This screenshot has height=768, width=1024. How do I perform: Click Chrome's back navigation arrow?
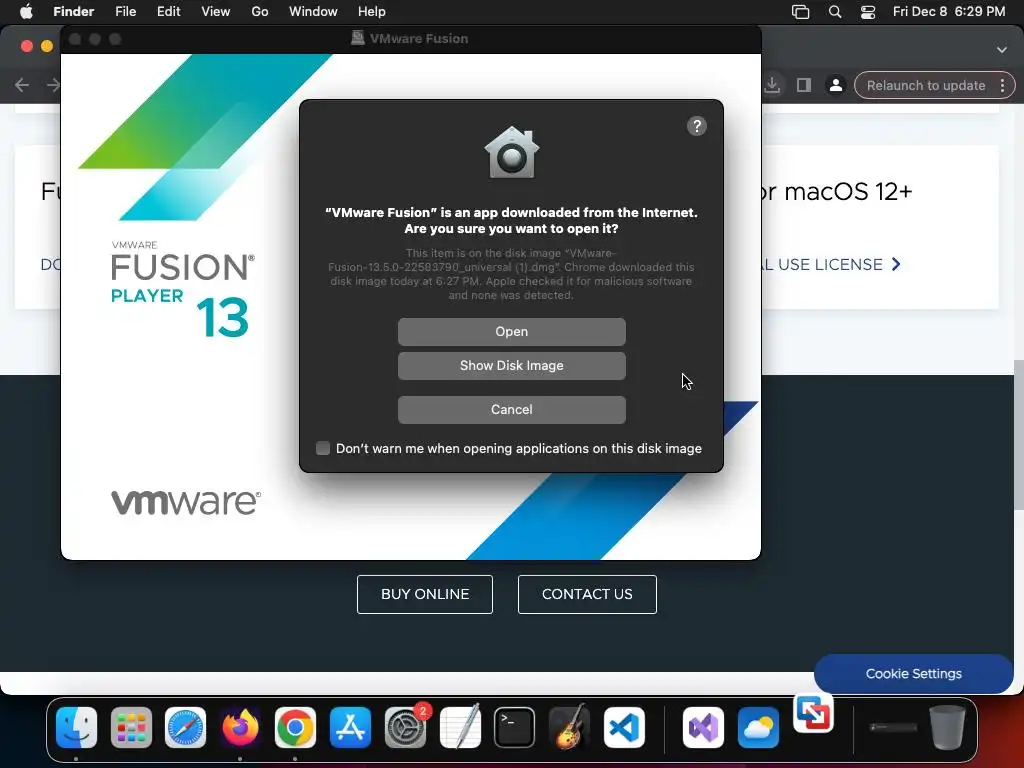(22, 85)
